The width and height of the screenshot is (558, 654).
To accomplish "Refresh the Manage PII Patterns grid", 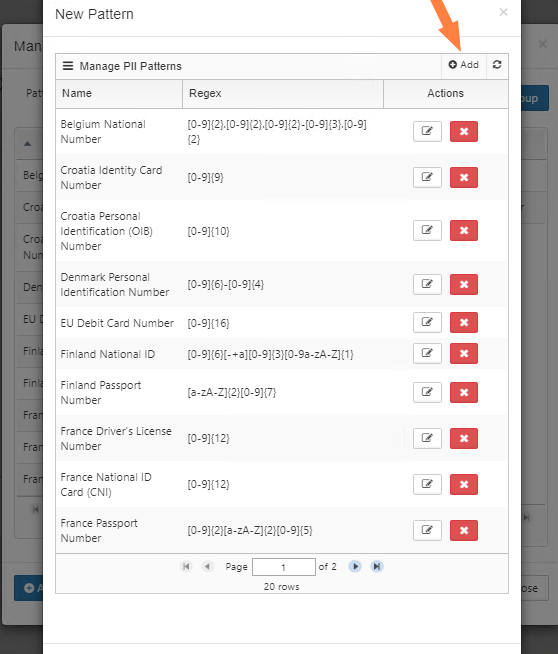I will (x=497, y=65).
